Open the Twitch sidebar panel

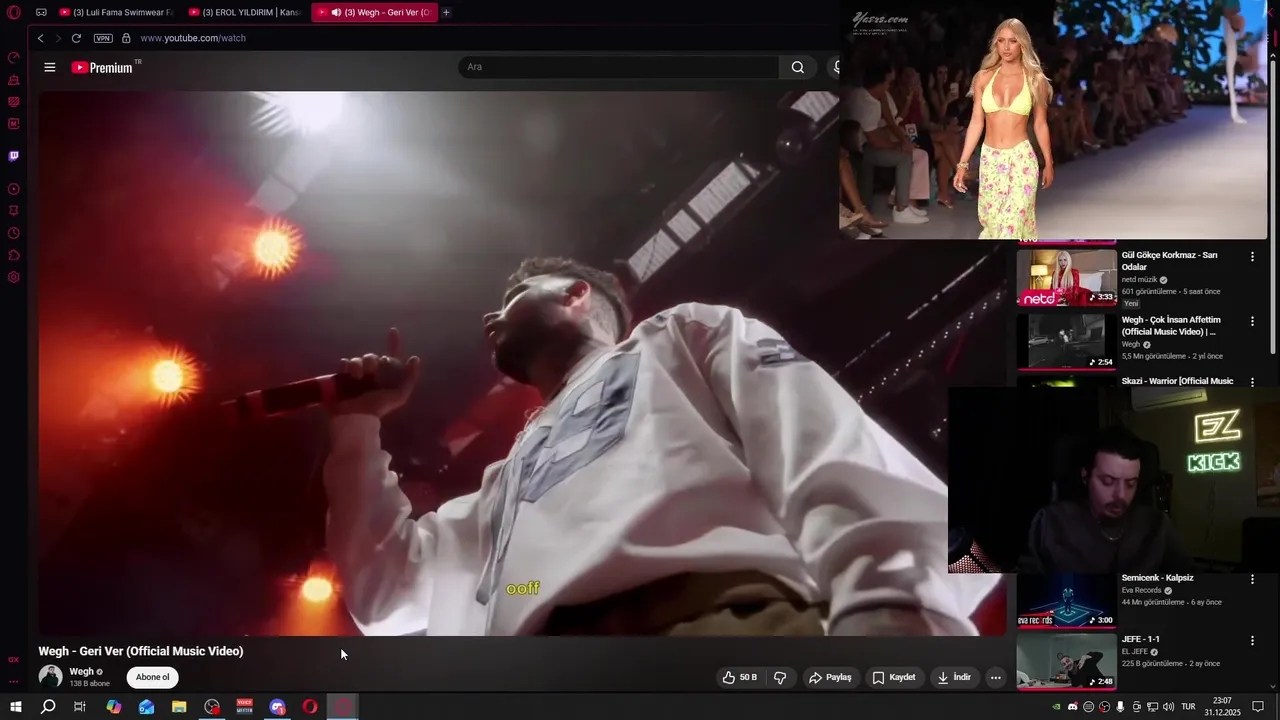pyautogui.click(x=13, y=156)
